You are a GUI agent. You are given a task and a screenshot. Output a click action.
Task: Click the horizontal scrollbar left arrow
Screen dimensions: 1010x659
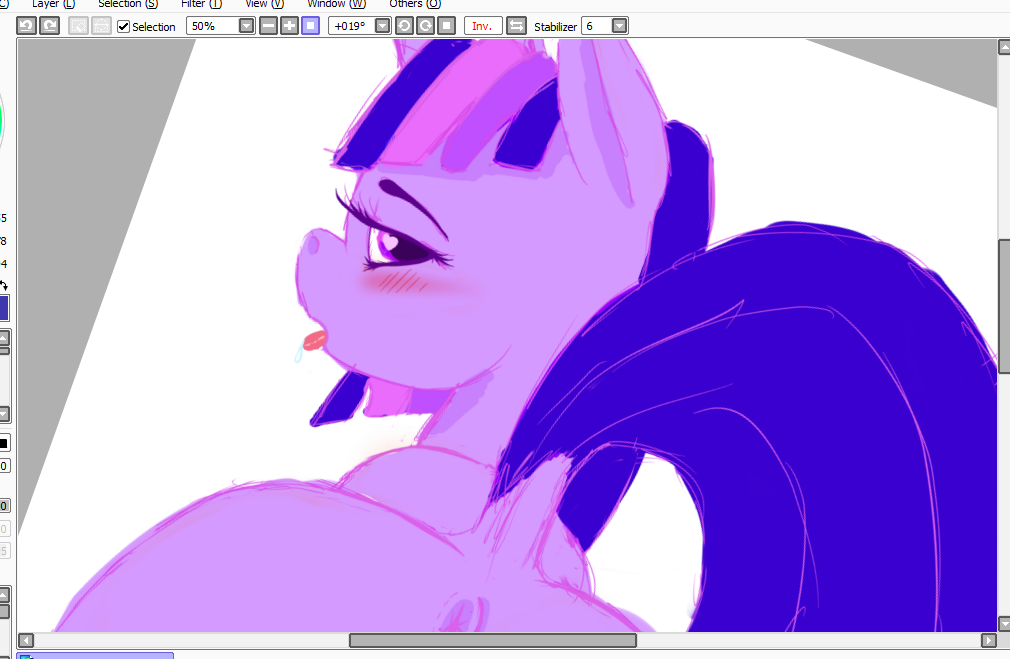(26, 640)
